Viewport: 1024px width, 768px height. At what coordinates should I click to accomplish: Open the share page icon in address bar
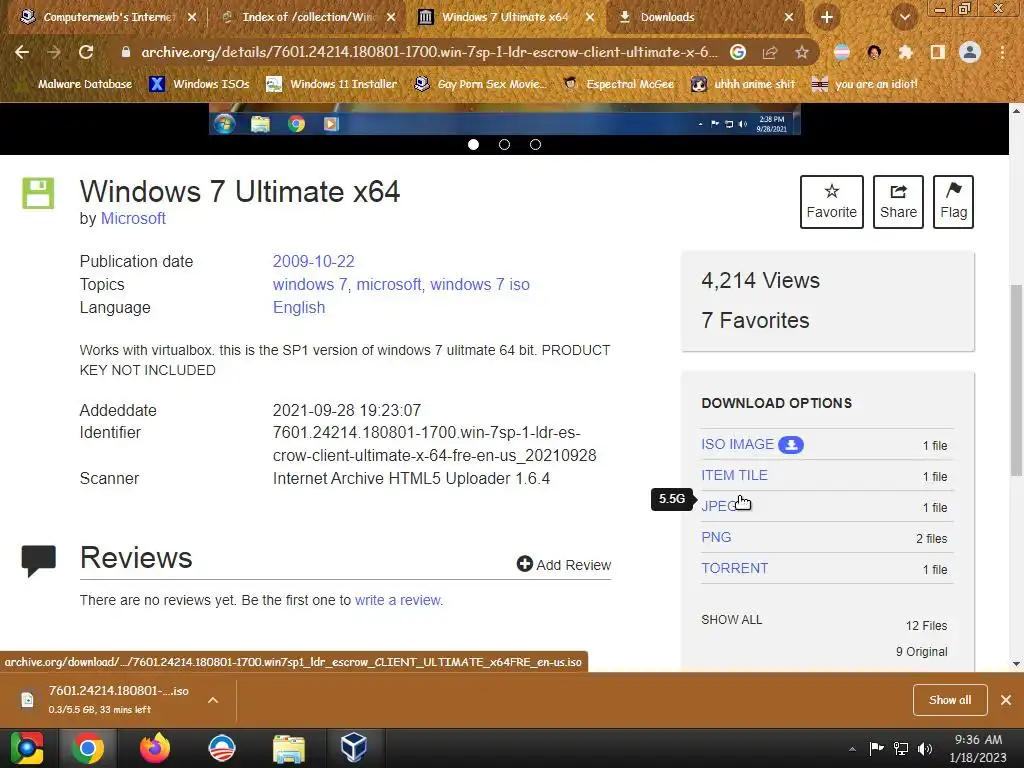pos(770,52)
